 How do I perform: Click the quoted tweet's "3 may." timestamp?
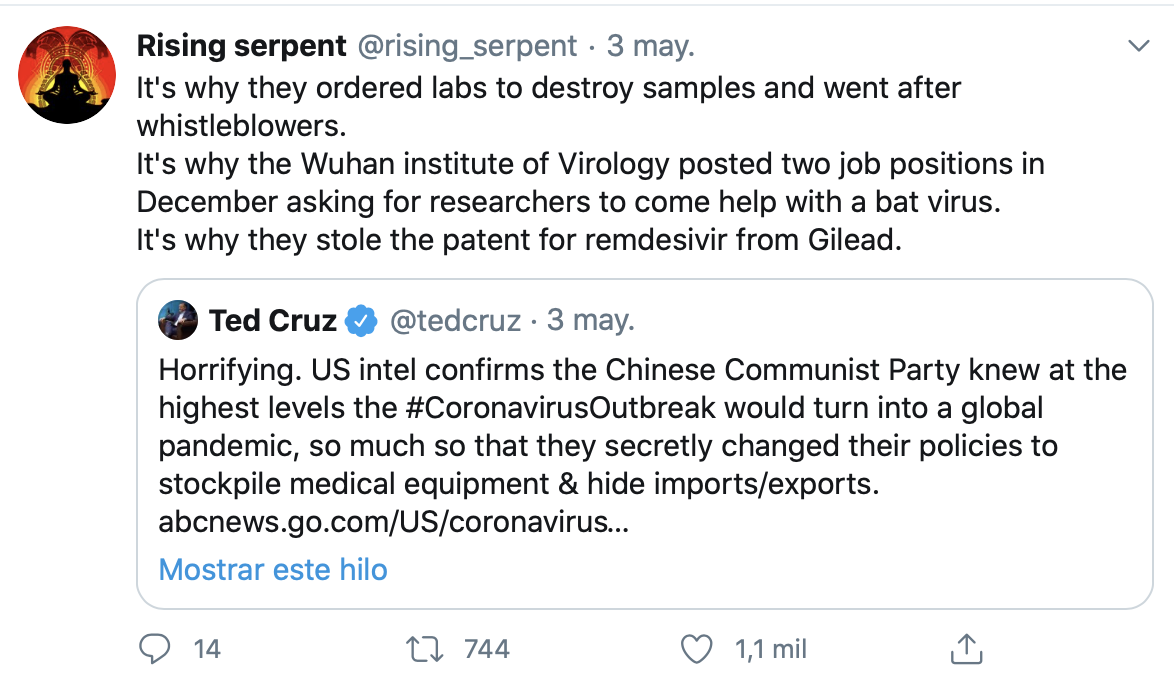point(591,320)
